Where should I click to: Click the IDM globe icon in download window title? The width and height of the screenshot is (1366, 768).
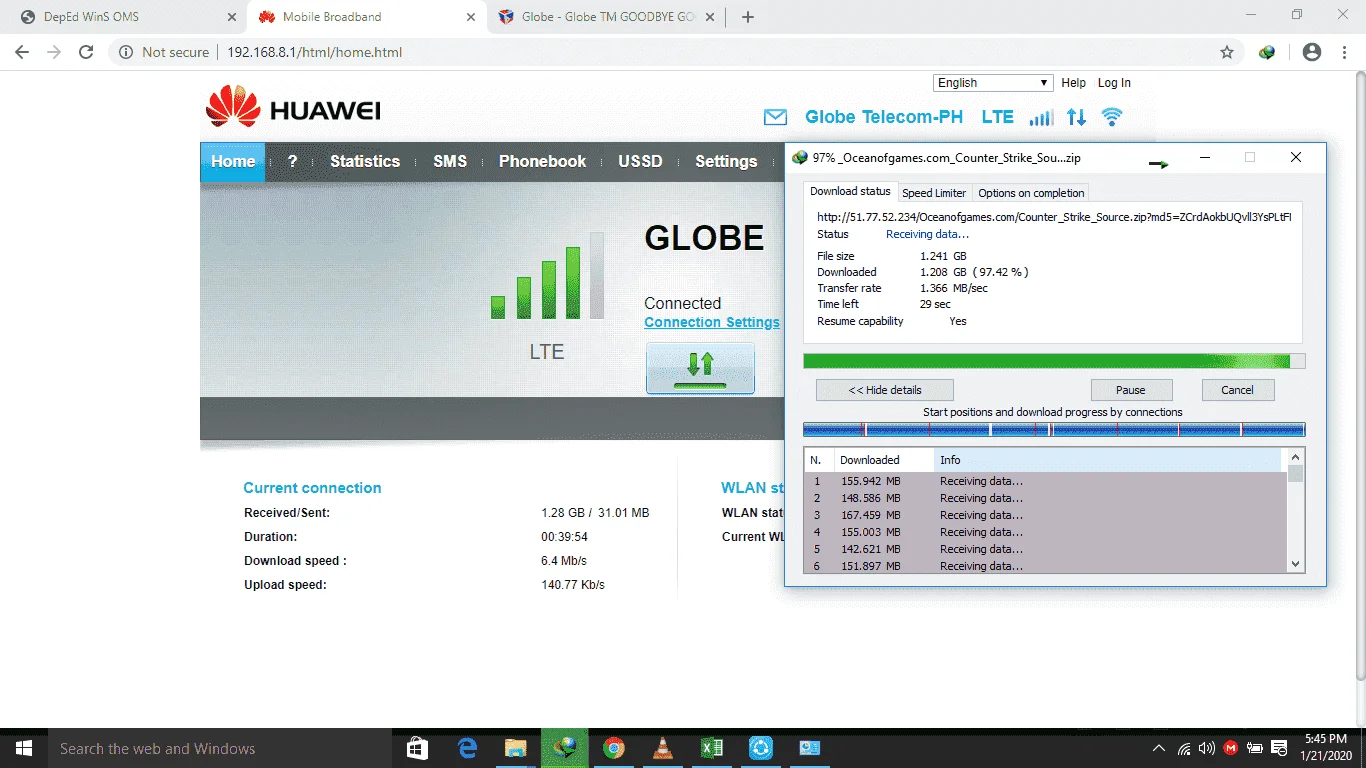click(799, 157)
